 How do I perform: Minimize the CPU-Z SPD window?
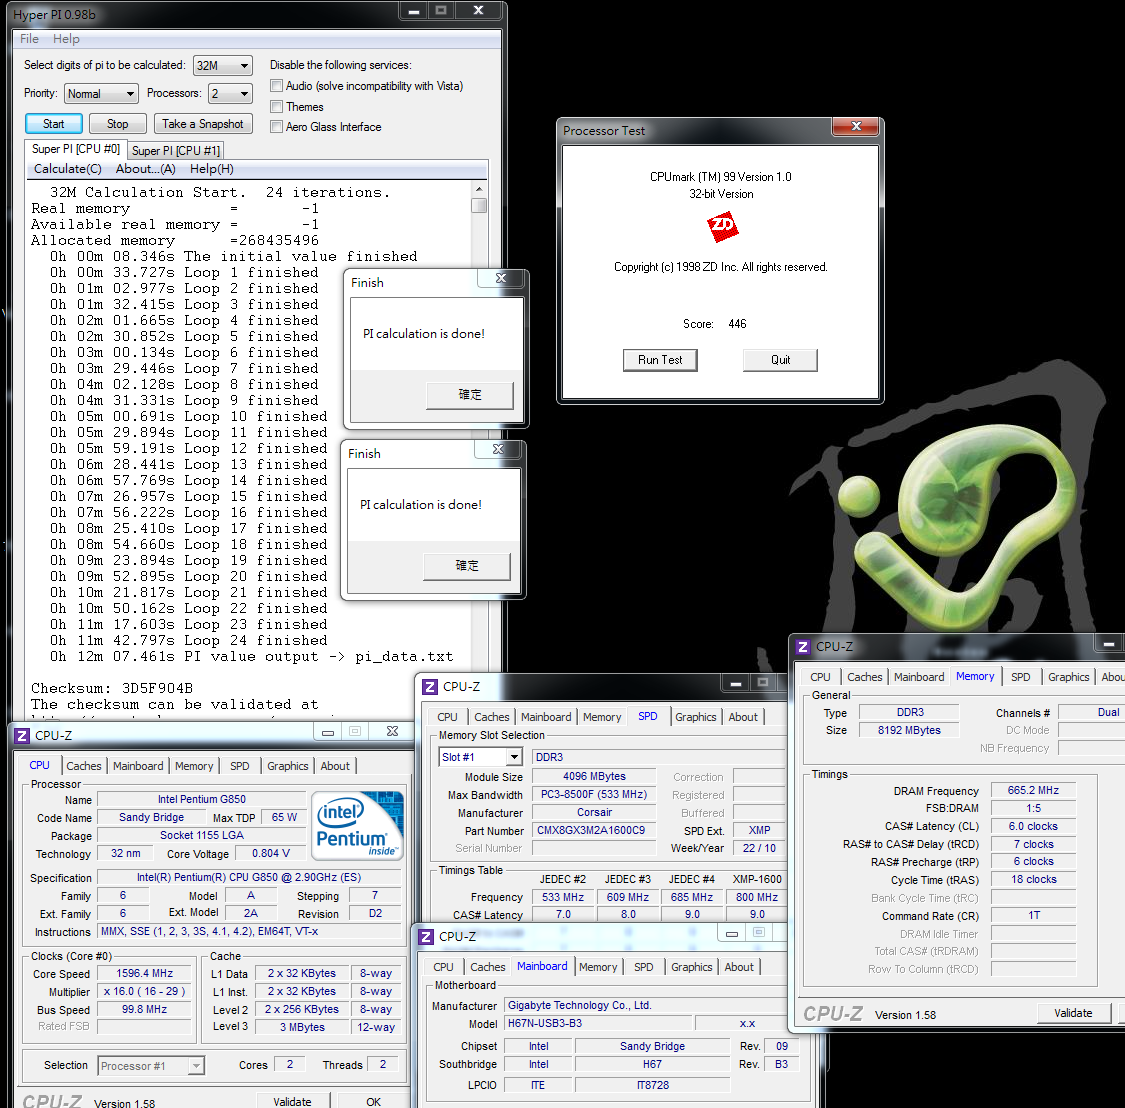[x=735, y=683]
